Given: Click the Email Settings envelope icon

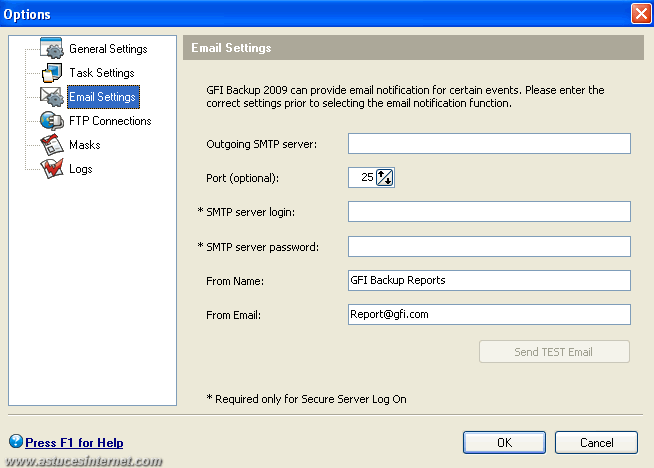Looking at the screenshot, I should 52,96.
